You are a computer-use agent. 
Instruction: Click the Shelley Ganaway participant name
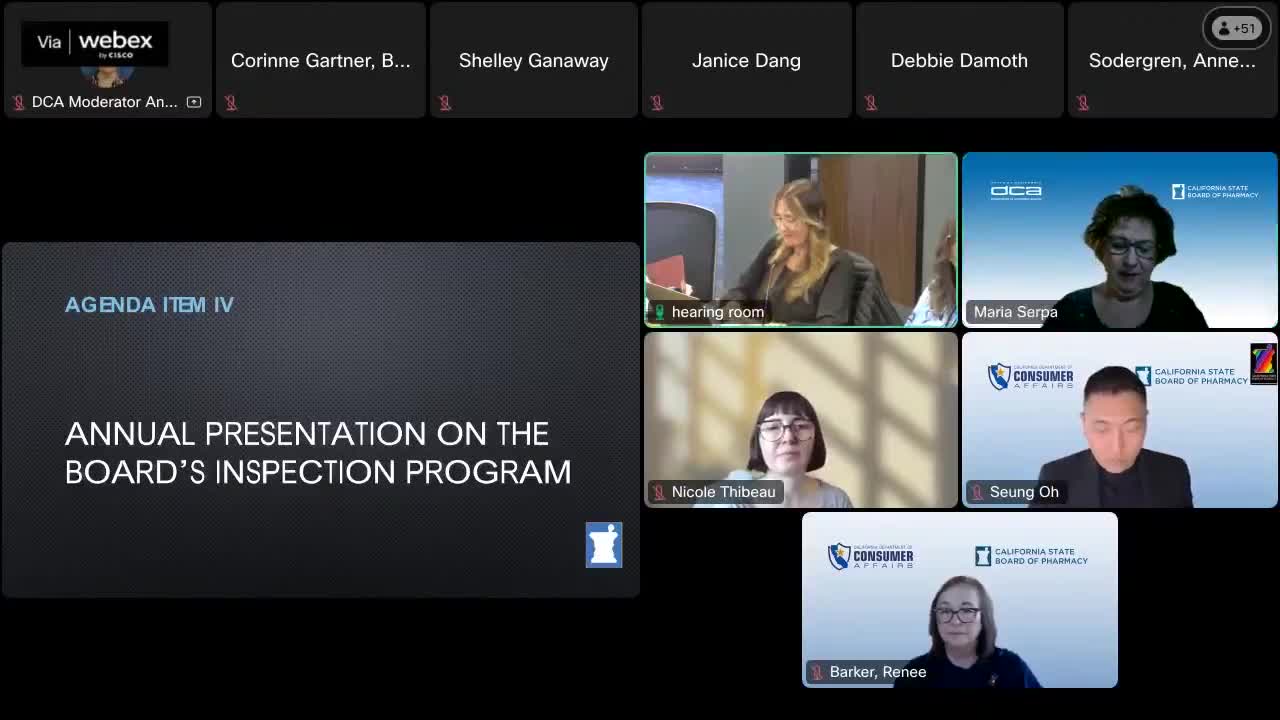(534, 60)
